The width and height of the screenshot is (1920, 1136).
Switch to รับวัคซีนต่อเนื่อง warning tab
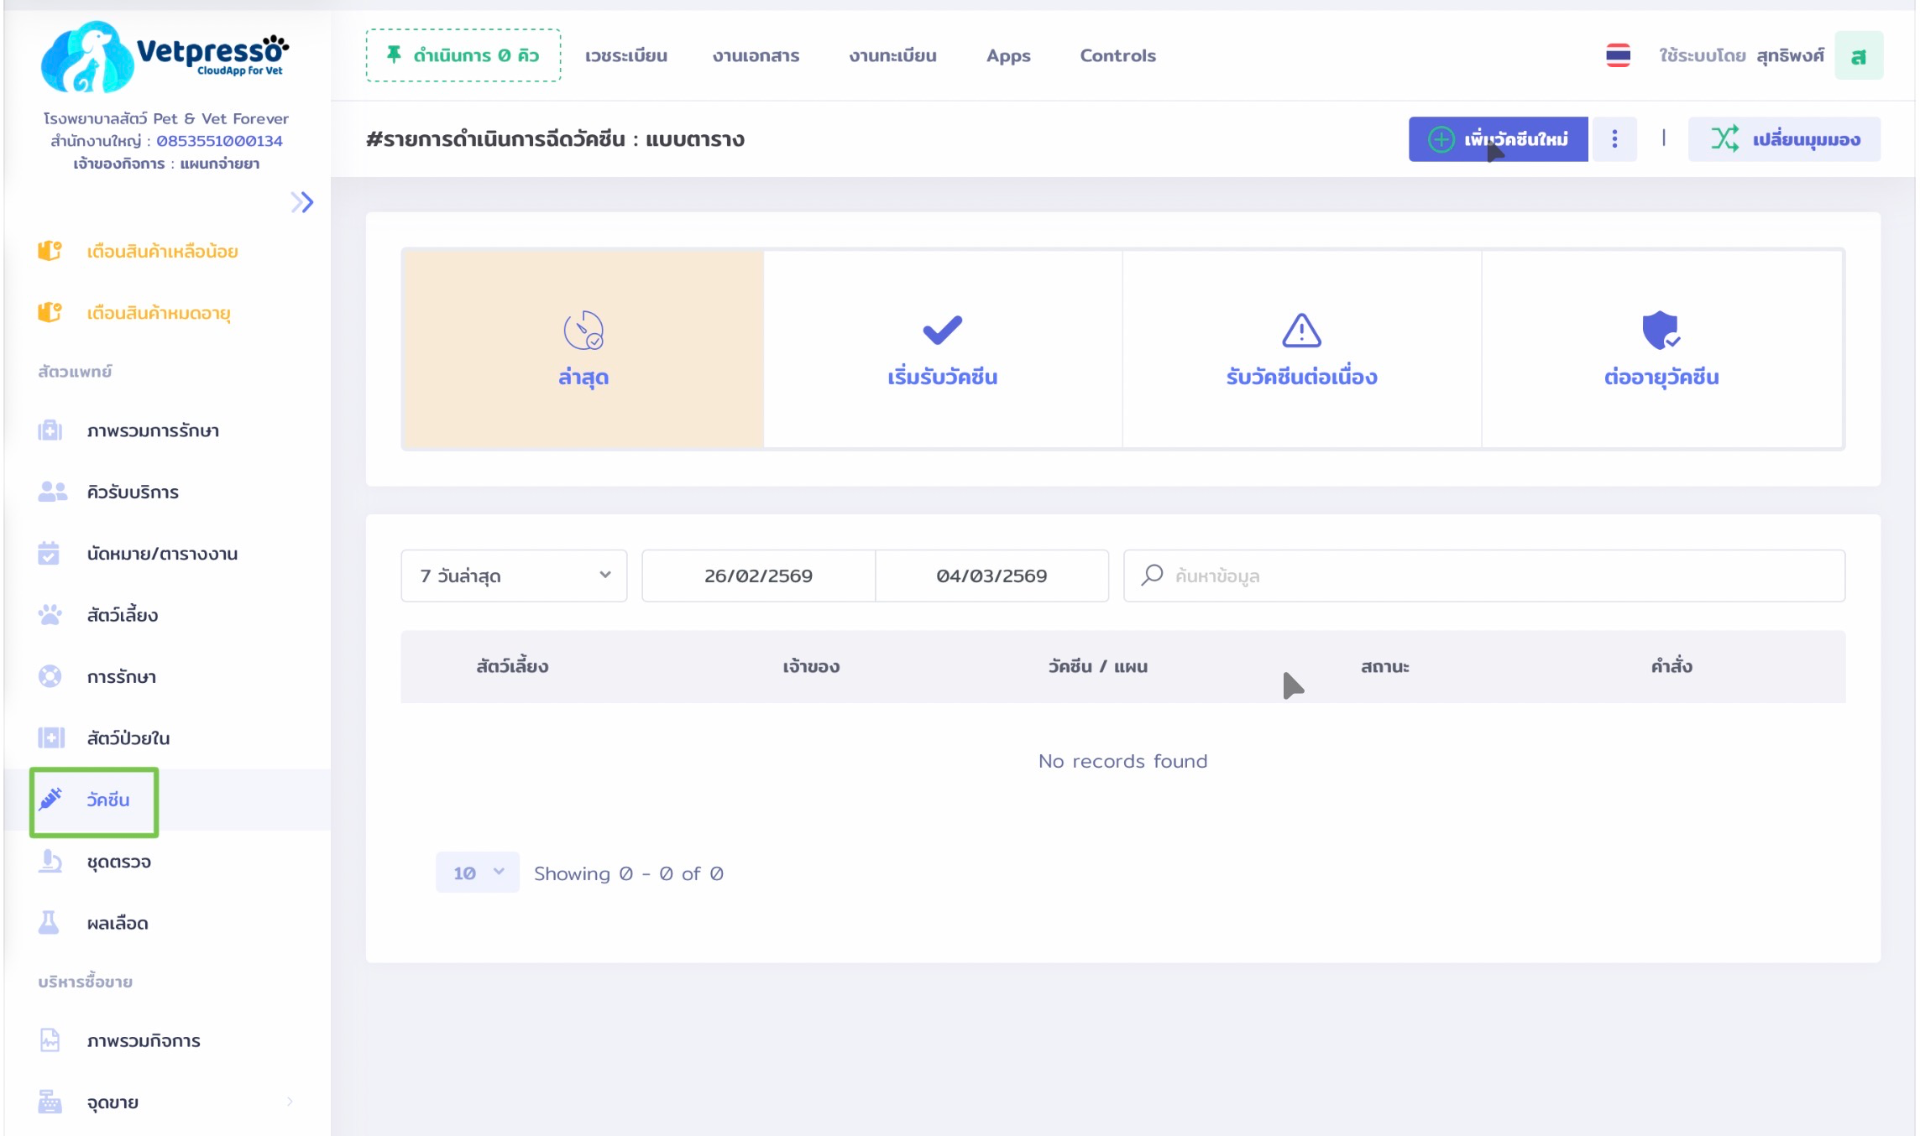point(1301,349)
